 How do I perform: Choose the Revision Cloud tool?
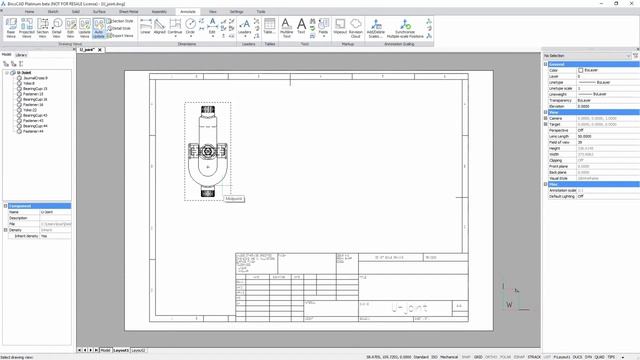pyautogui.click(x=356, y=28)
